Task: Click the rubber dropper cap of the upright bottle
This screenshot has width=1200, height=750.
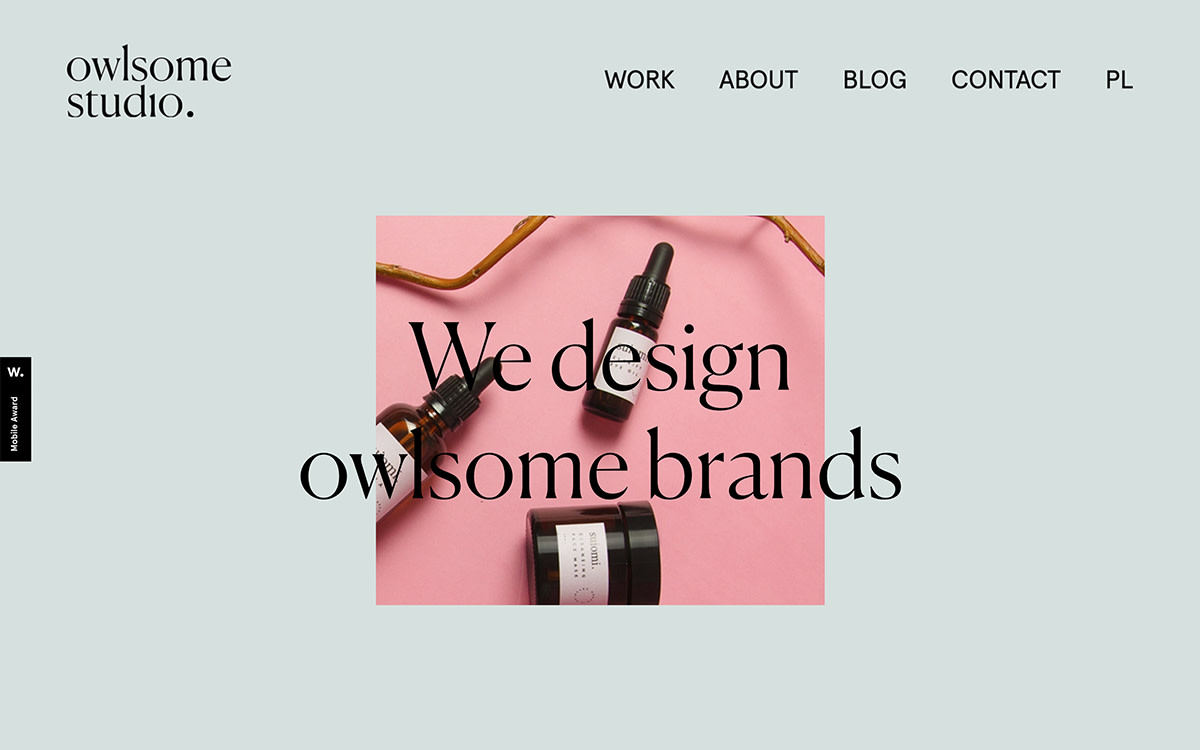Action: [657, 266]
